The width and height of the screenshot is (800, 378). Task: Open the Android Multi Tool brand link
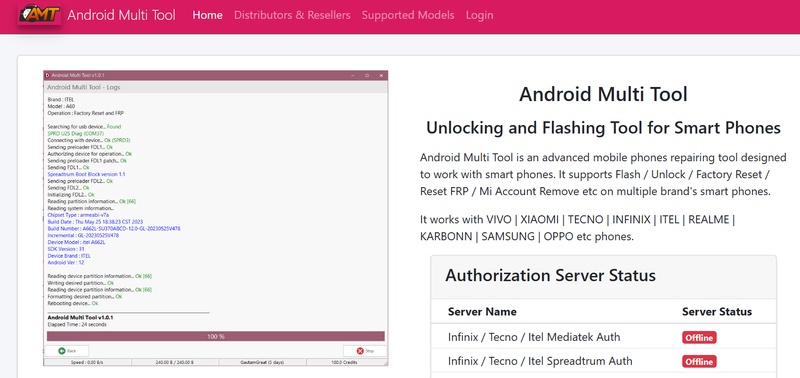121,15
